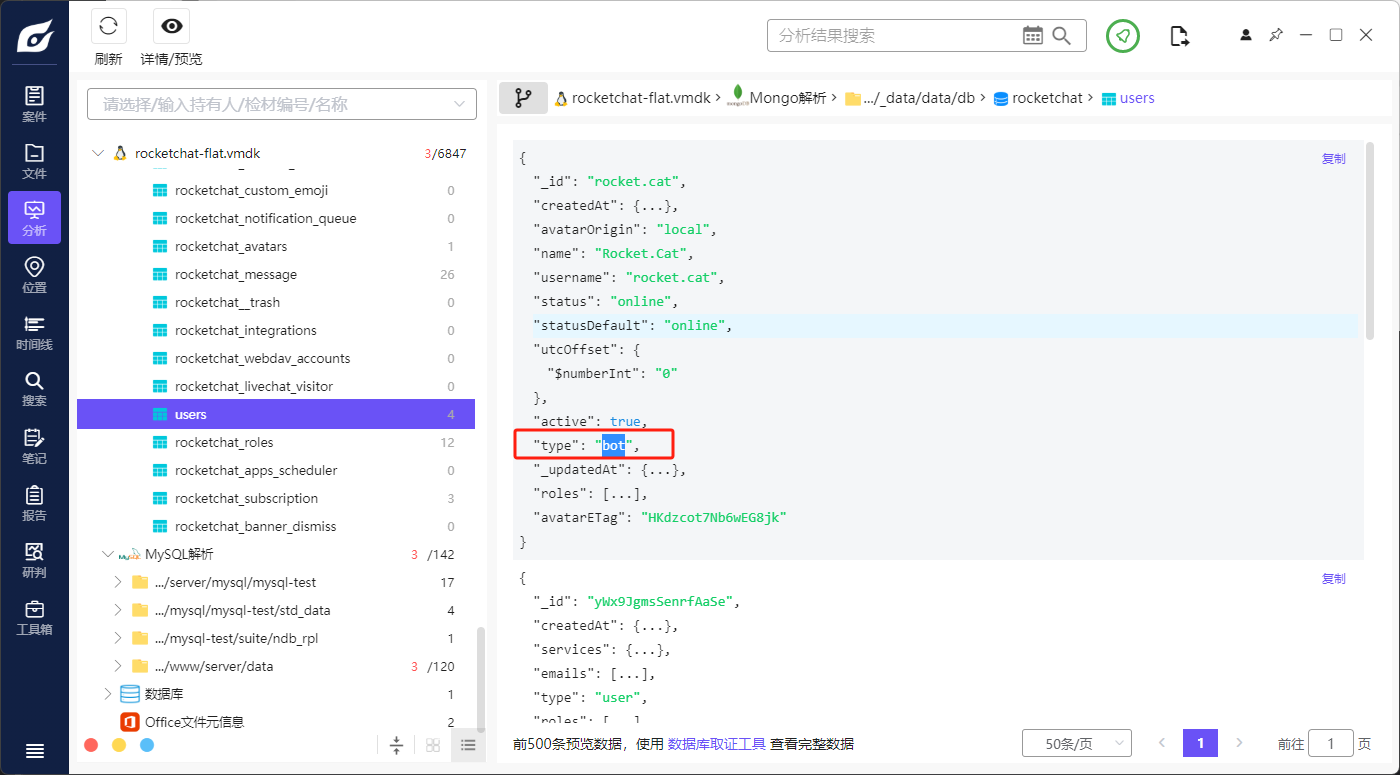Open the calendar date filter in search box

pos(1032,36)
